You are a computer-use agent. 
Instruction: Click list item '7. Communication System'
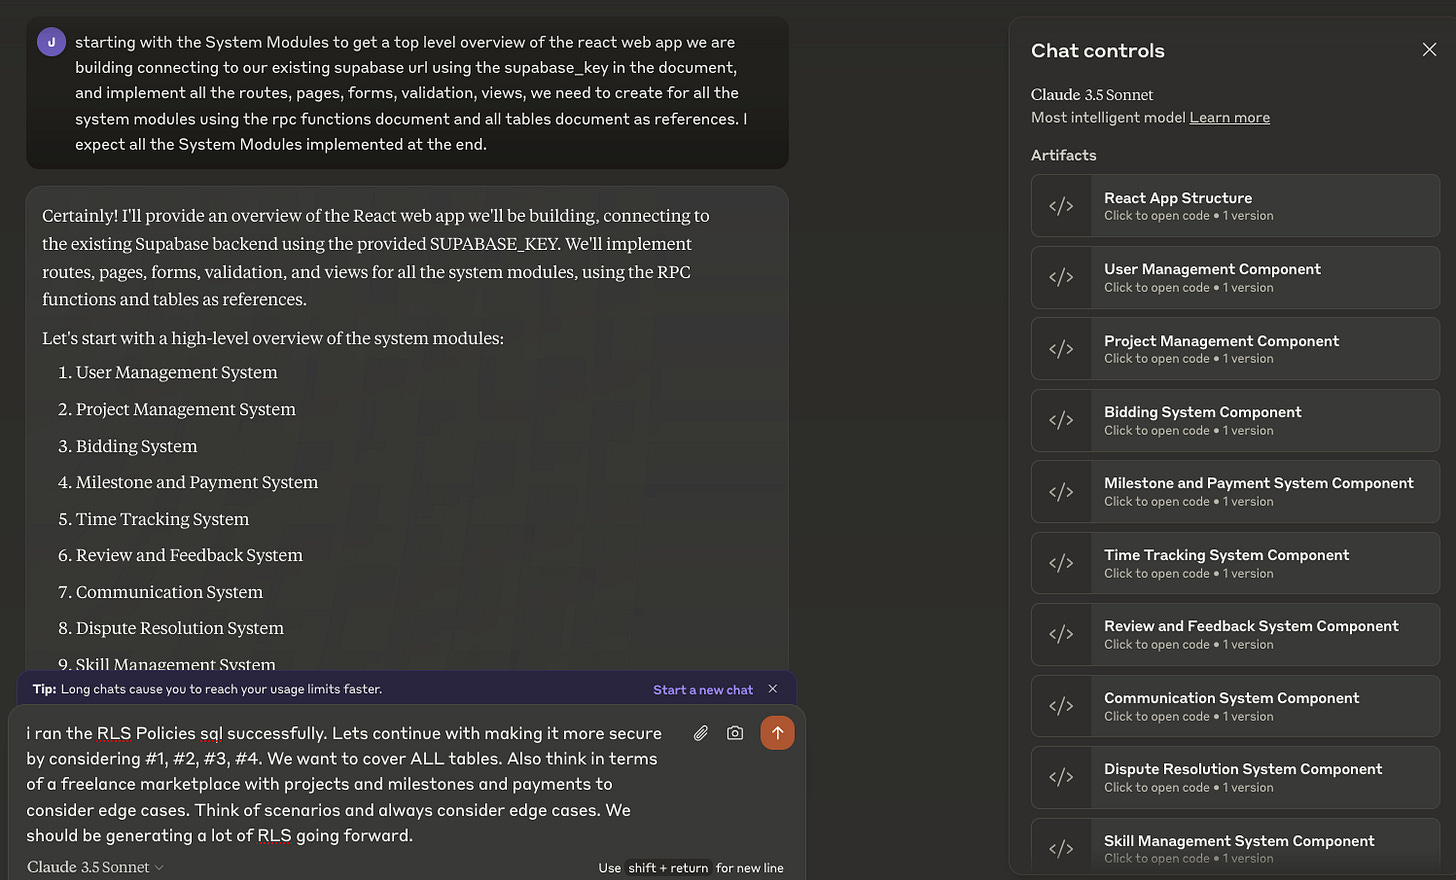coord(160,592)
